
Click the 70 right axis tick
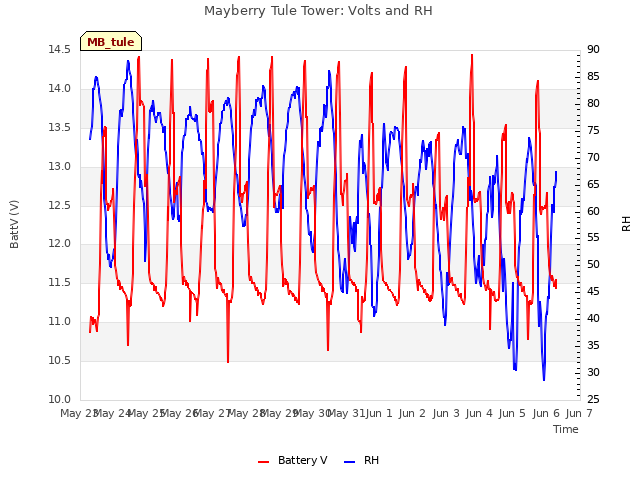tap(593, 158)
